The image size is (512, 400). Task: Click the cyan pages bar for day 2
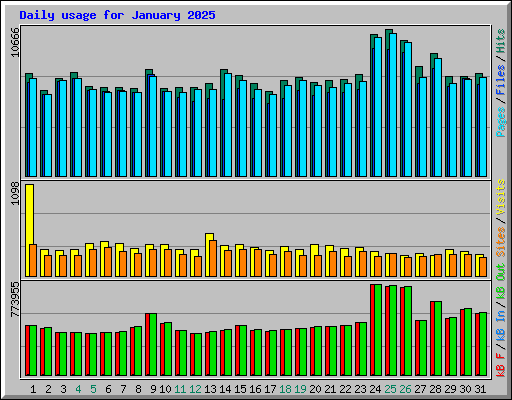48,135
